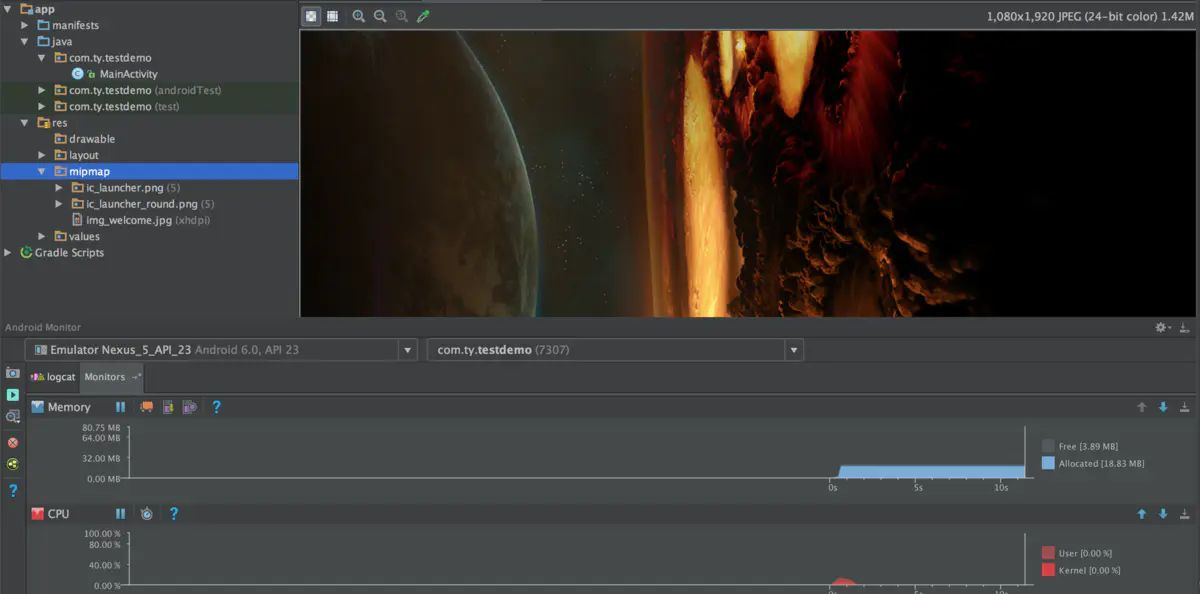Select img_welcome.jpg (xhdpi) file
The image size is (1200, 594).
[x=140, y=220]
